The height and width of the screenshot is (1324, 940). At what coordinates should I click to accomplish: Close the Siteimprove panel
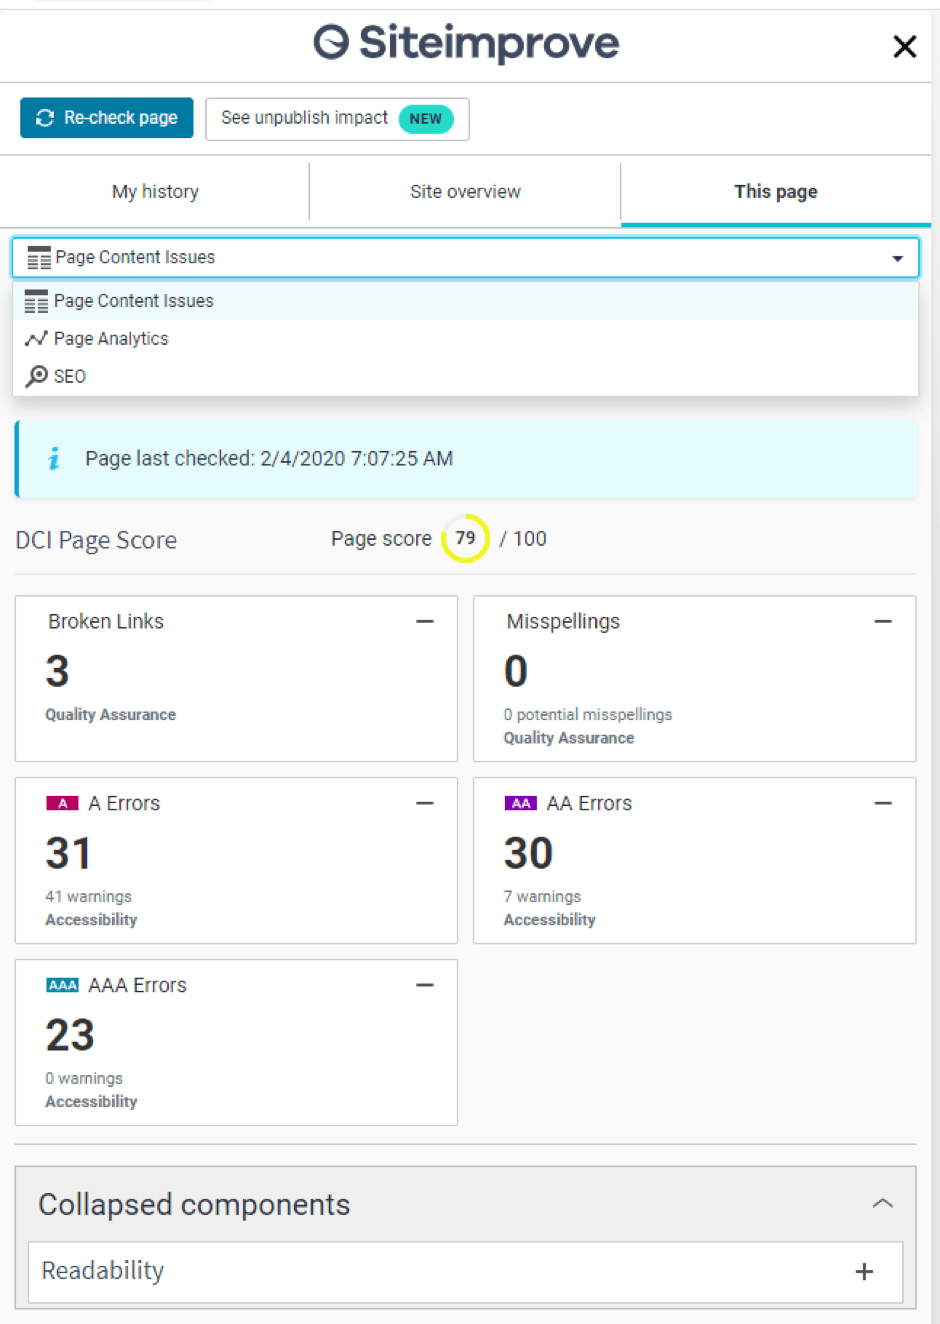(x=904, y=46)
